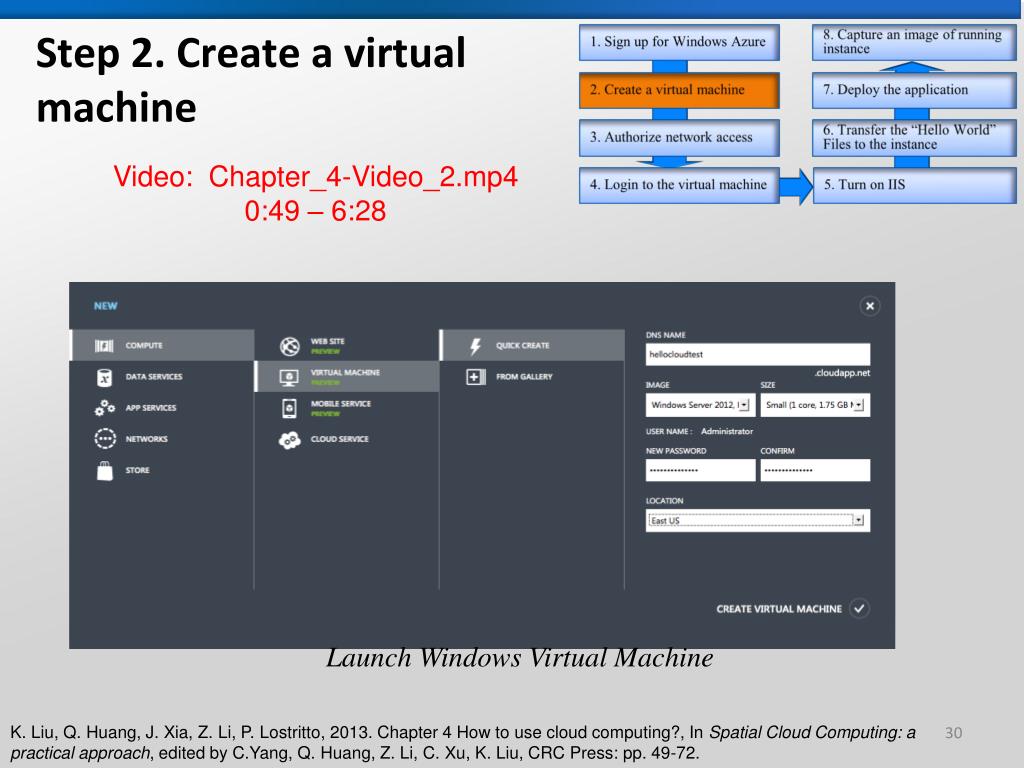This screenshot has width=1024, height=768.
Task: Click step 2 Create a virtual machine box
Action: click(679, 90)
